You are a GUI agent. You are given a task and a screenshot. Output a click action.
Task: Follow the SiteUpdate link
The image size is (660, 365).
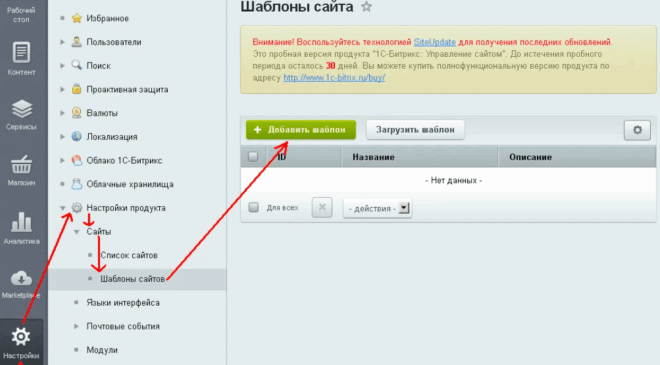[x=434, y=42]
